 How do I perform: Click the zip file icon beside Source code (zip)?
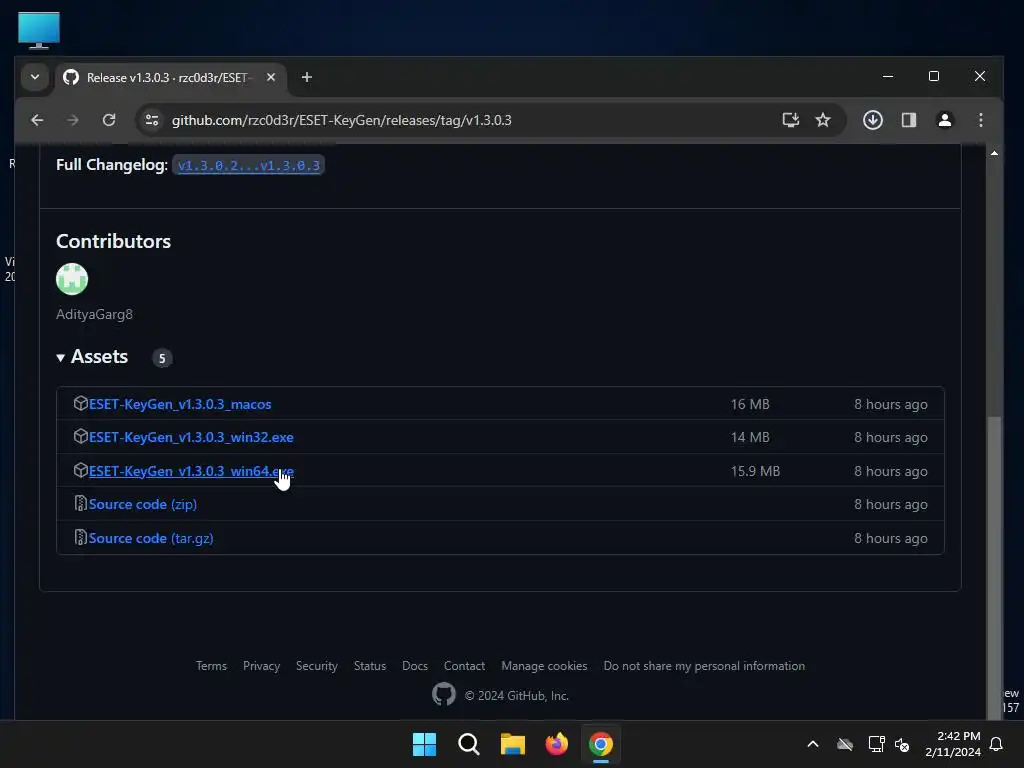[x=80, y=504]
